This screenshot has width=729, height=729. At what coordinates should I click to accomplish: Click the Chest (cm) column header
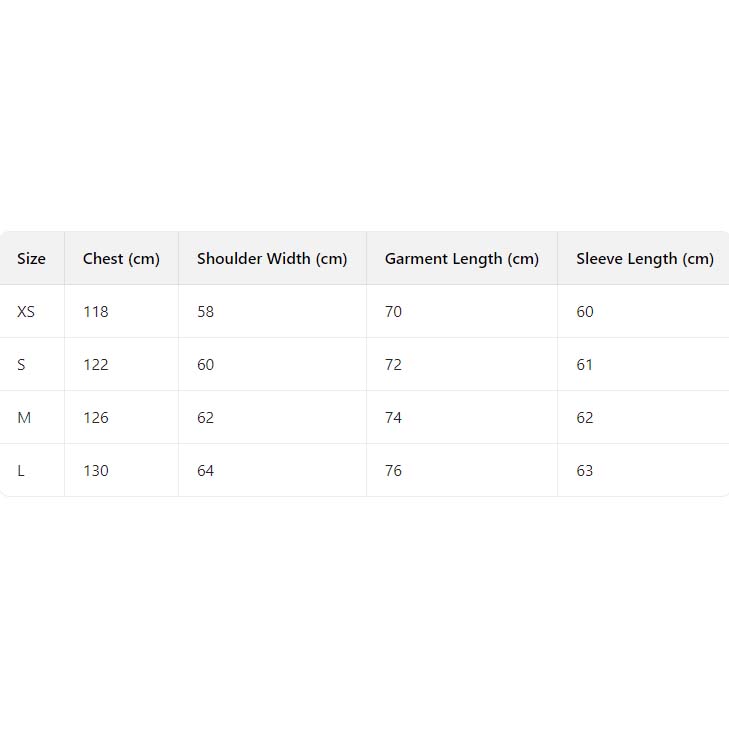pyautogui.click(x=121, y=259)
